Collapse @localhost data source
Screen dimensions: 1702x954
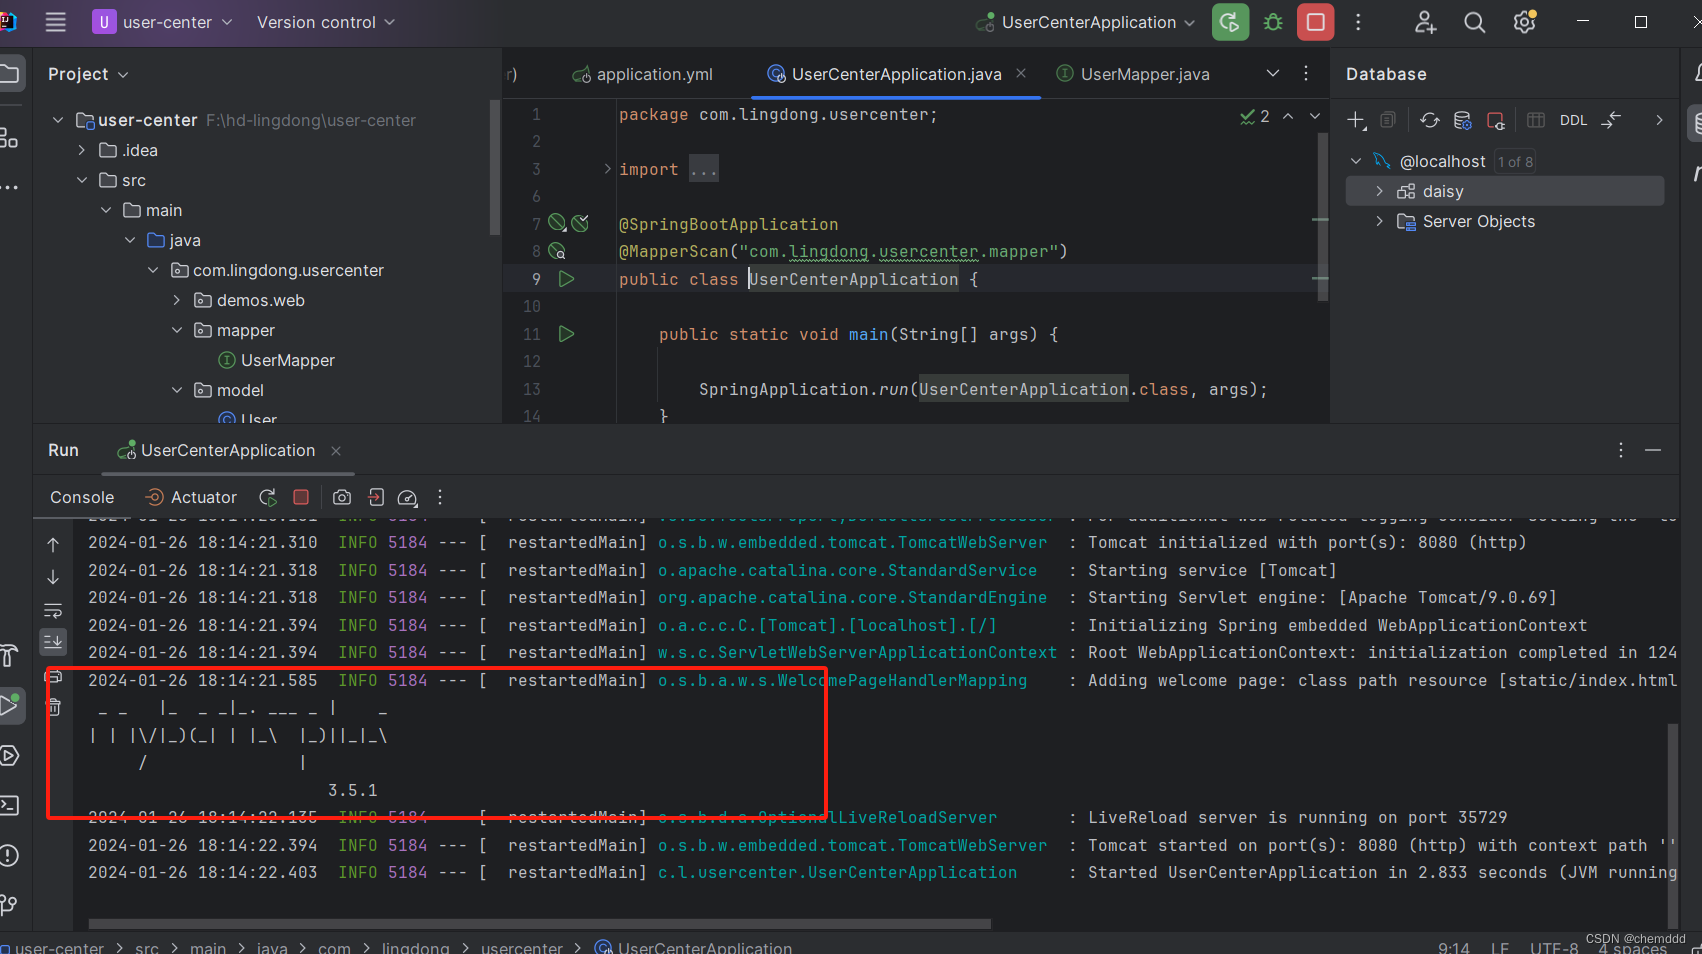(x=1356, y=161)
